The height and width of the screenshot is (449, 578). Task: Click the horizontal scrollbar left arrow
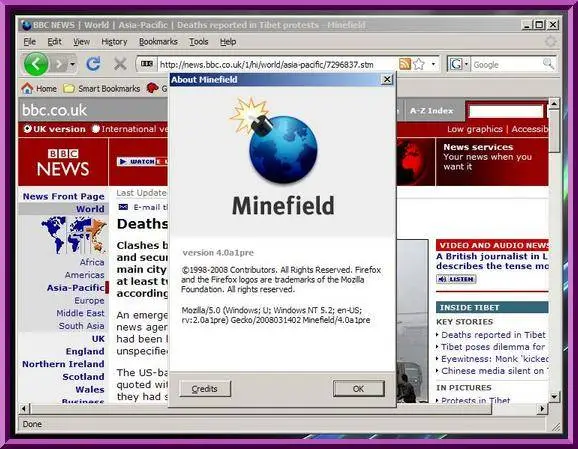coord(24,408)
